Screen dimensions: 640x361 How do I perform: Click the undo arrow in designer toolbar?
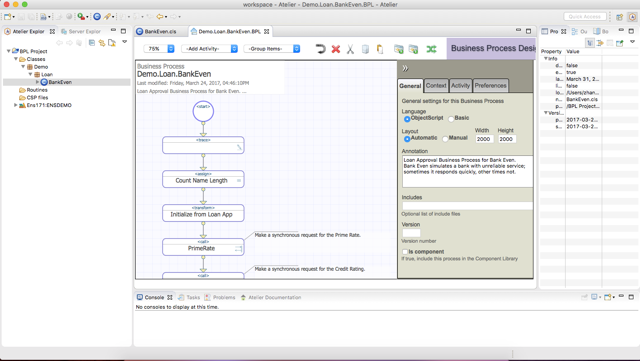point(320,49)
